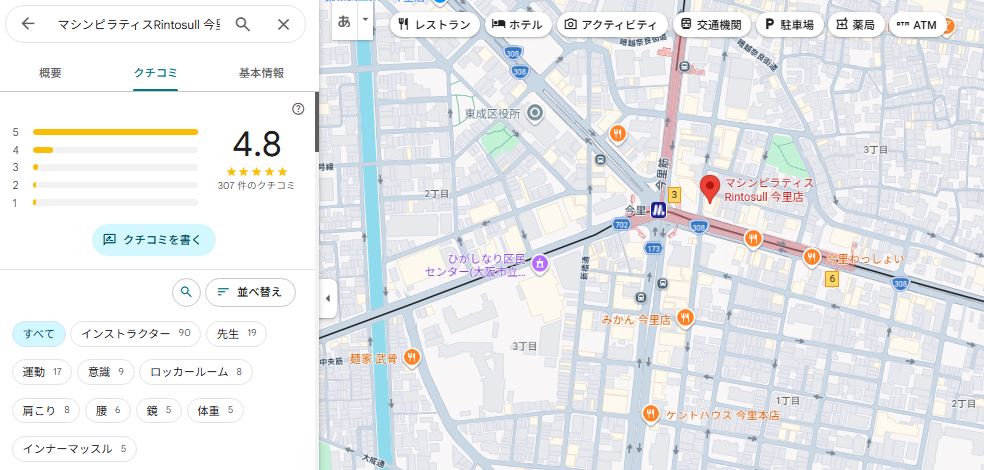Switch to the 基本情報 tab

point(261,73)
